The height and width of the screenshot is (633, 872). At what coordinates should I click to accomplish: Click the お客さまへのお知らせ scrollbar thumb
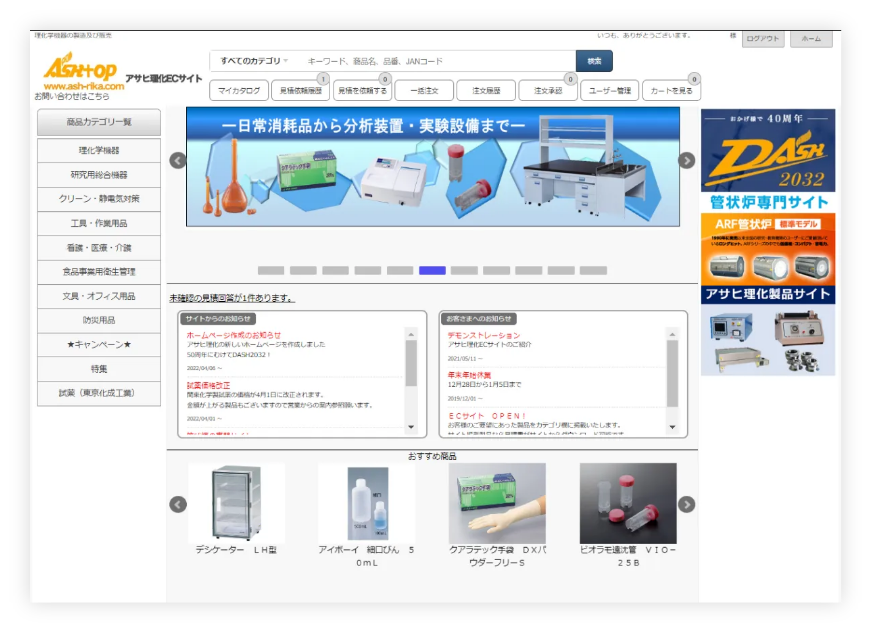pos(672,373)
